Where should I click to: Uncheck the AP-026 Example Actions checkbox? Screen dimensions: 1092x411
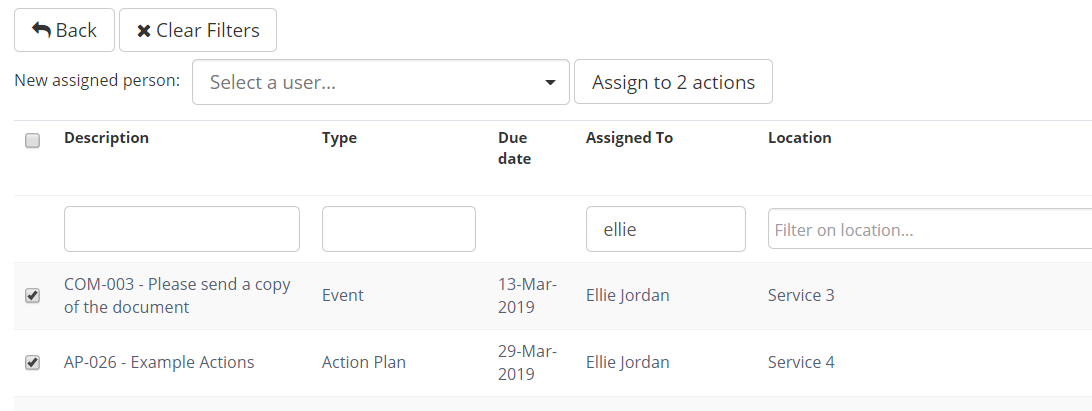click(x=32, y=363)
